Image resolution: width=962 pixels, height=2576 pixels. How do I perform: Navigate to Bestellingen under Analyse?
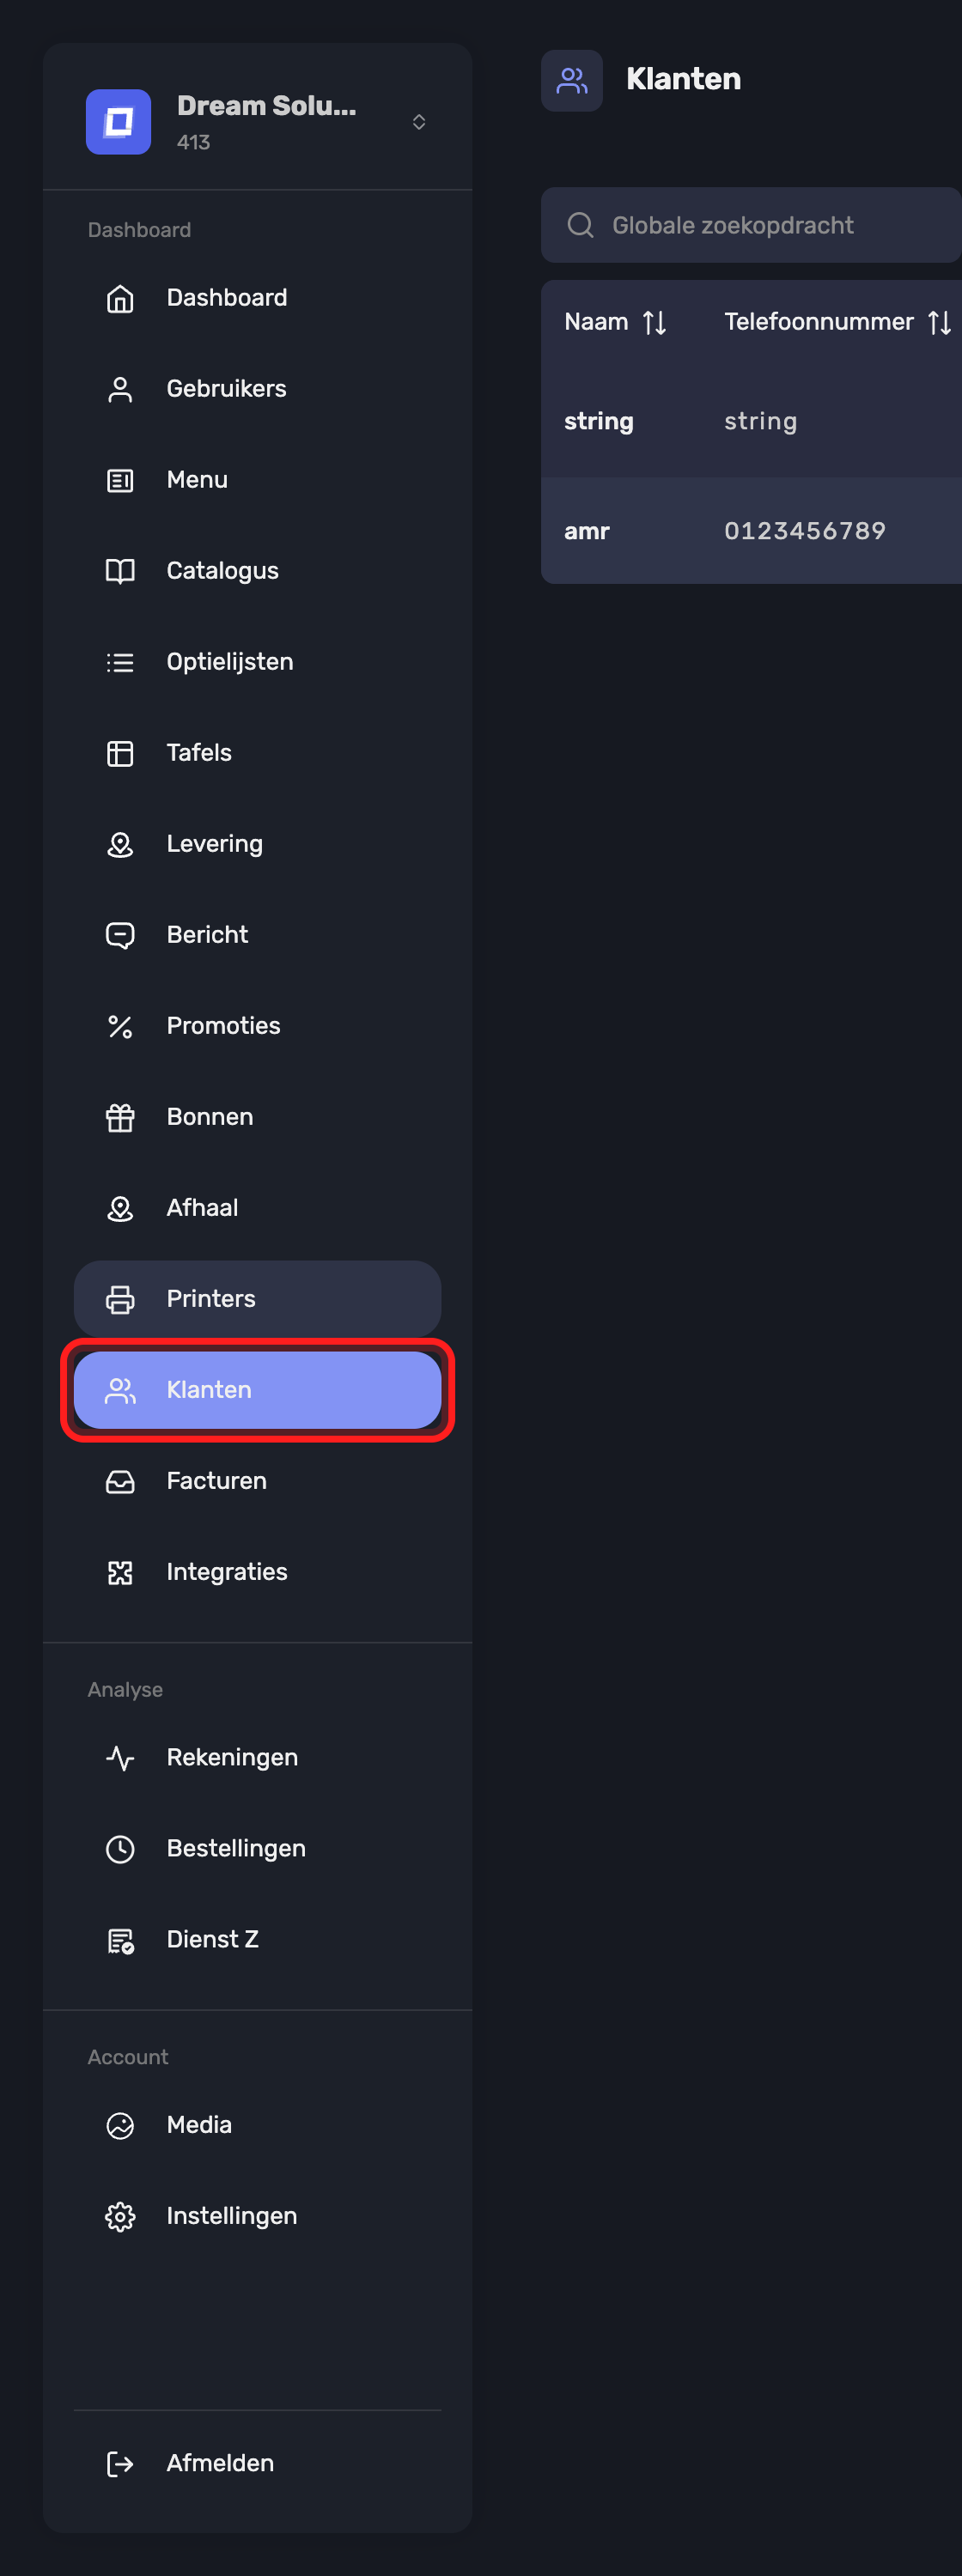coord(258,1849)
